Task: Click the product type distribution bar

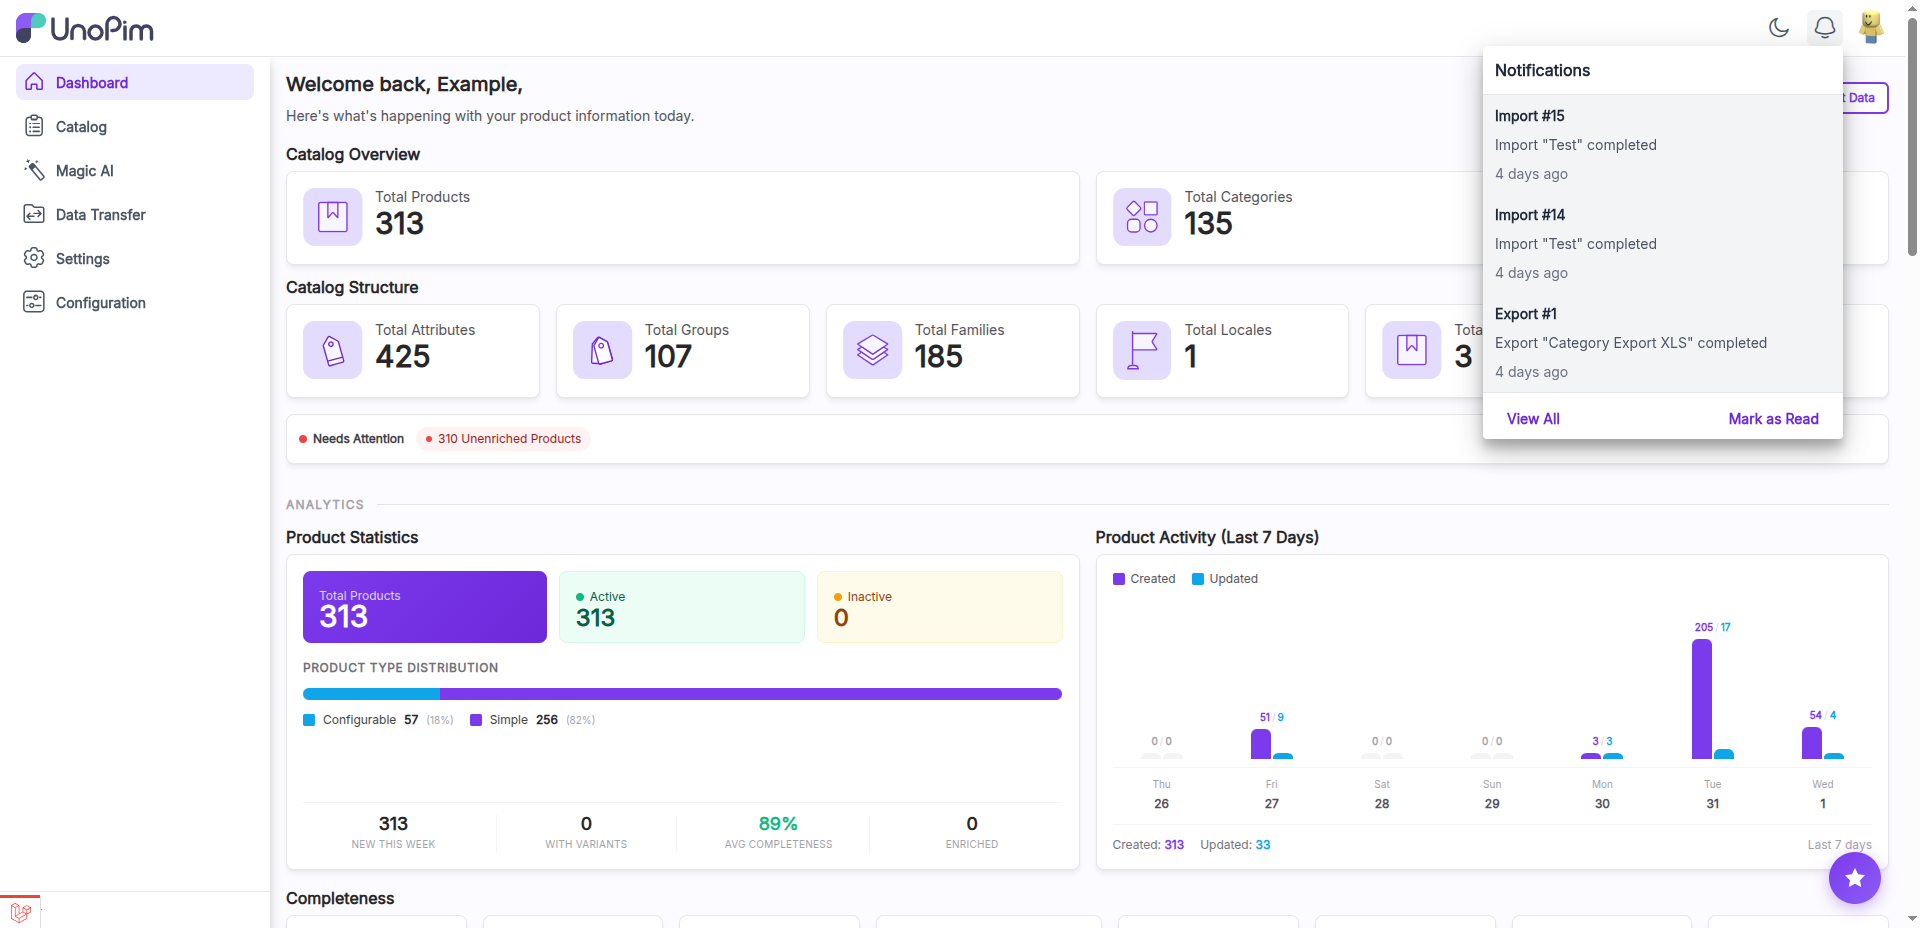Action: (682, 694)
